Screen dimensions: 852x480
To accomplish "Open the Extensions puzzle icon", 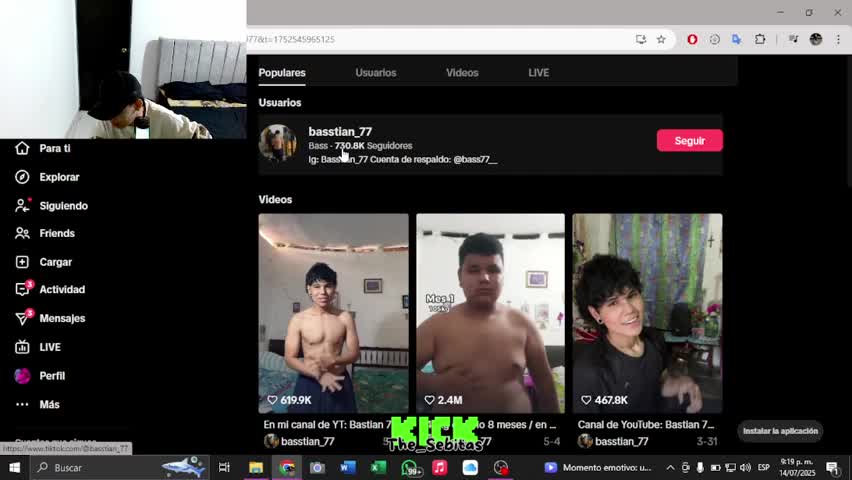I will click(760, 39).
